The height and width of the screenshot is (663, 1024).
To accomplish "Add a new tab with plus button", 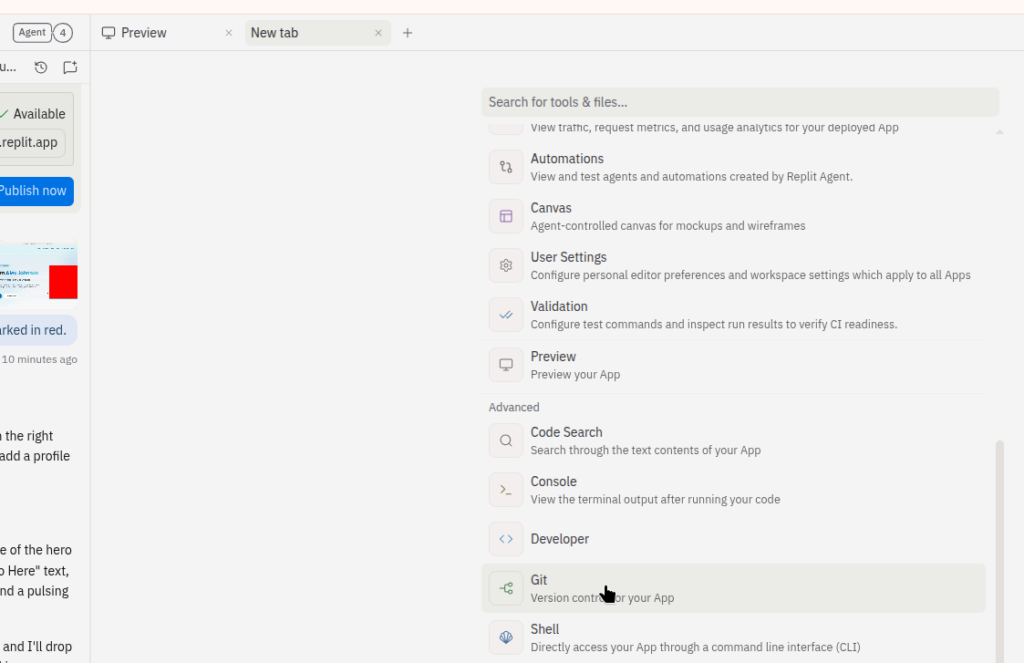I will [x=407, y=33].
